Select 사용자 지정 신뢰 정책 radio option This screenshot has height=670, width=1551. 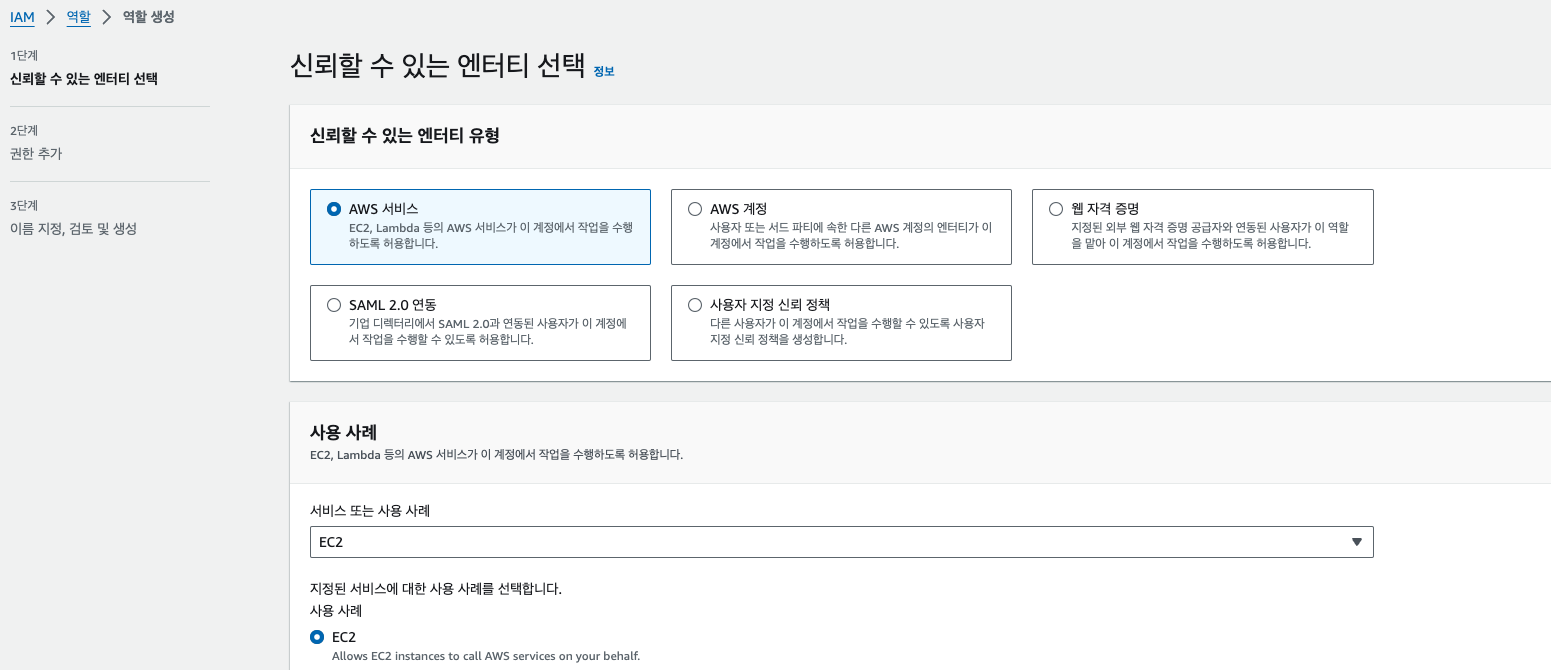point(695,305)
